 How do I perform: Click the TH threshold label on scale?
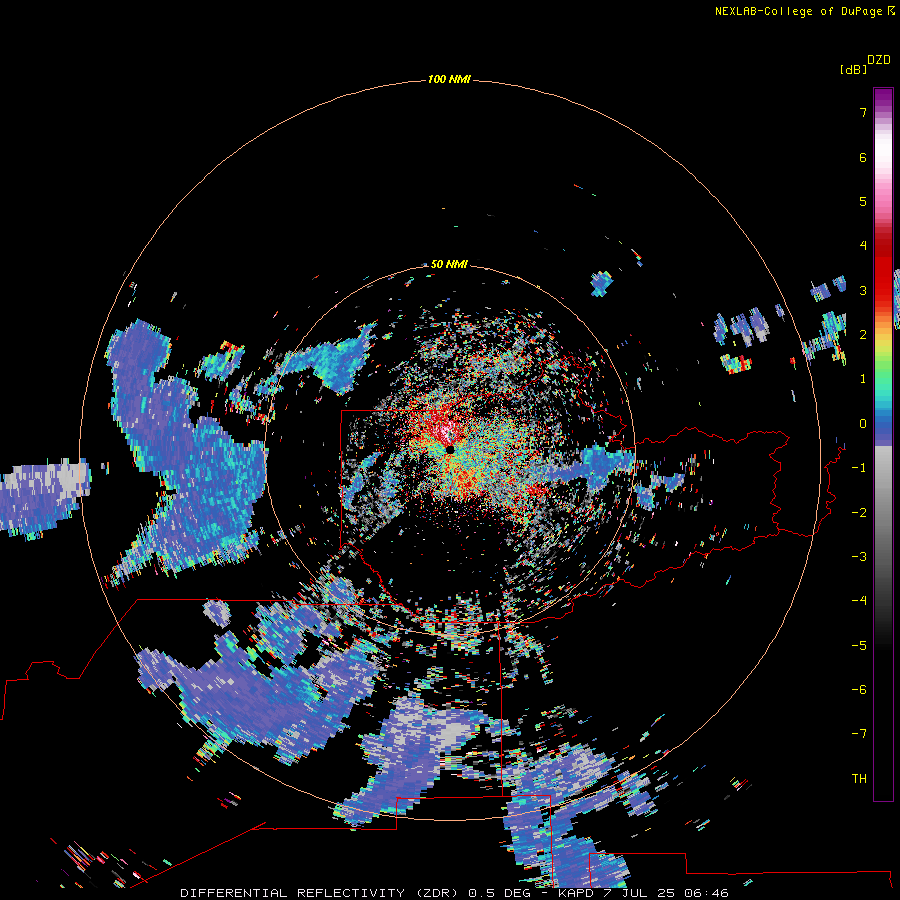tap(859, 779)
